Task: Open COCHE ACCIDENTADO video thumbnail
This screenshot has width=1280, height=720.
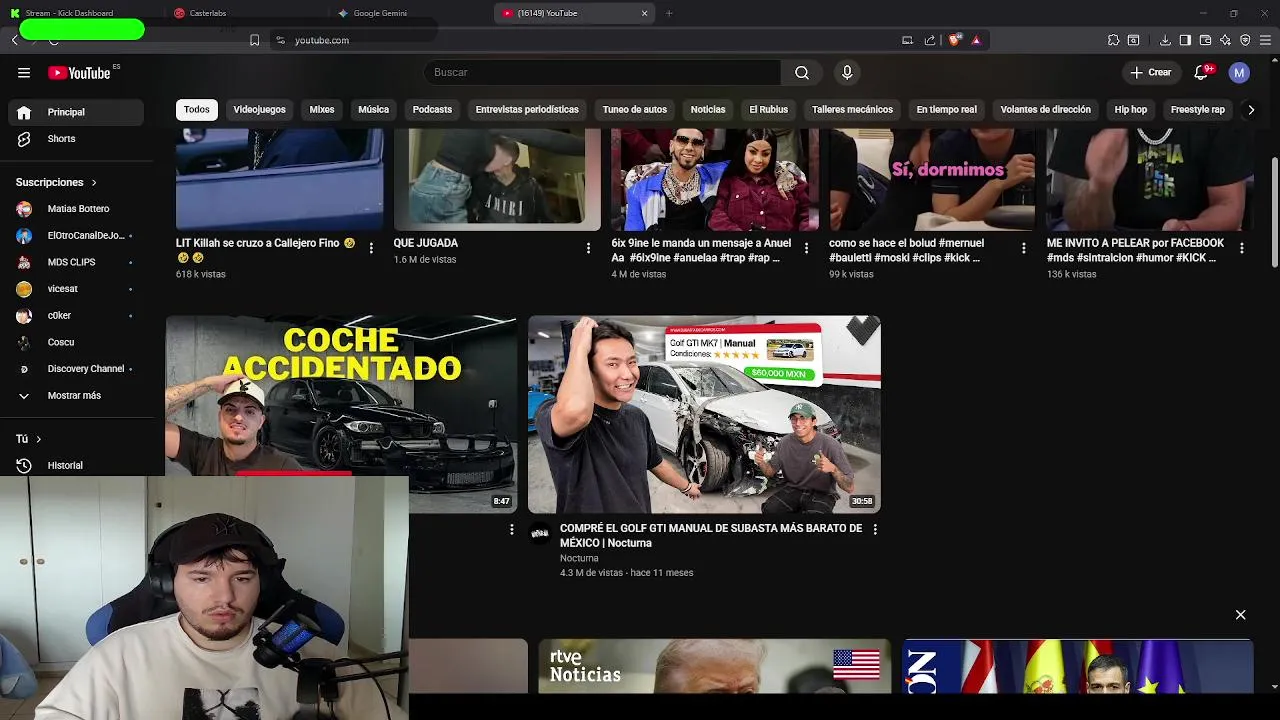Action: pyautogui.click(x=341, y=396)
